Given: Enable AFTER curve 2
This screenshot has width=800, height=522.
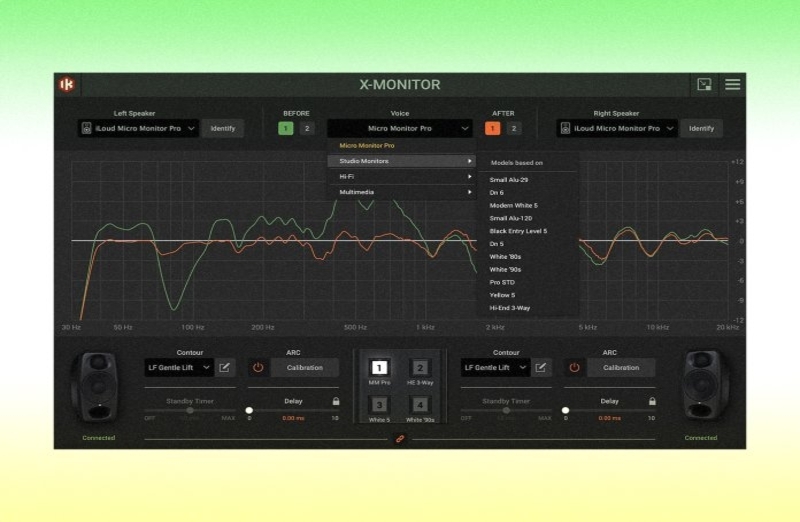Looking at the screenshot, I should coord(514,129).
